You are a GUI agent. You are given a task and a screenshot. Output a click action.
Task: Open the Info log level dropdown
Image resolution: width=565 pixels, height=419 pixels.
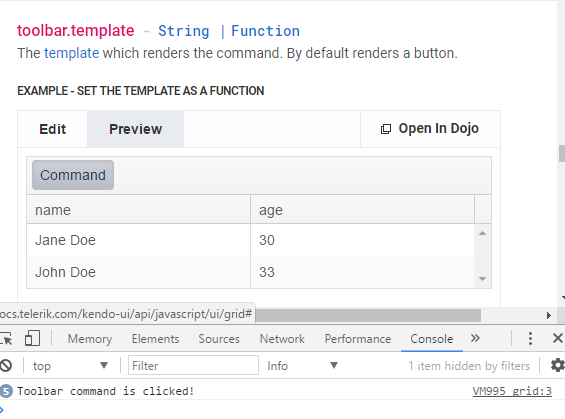click(x=302, y=366)
